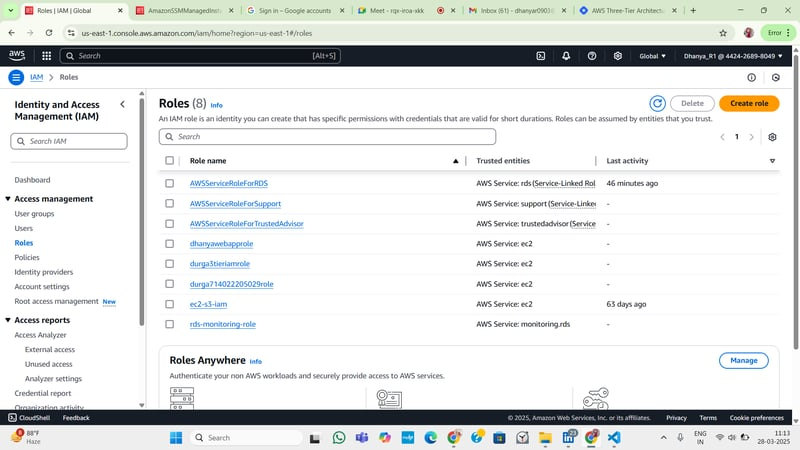Check the AWSServiceRoleForSupport row checkbox

pos(169,204)
